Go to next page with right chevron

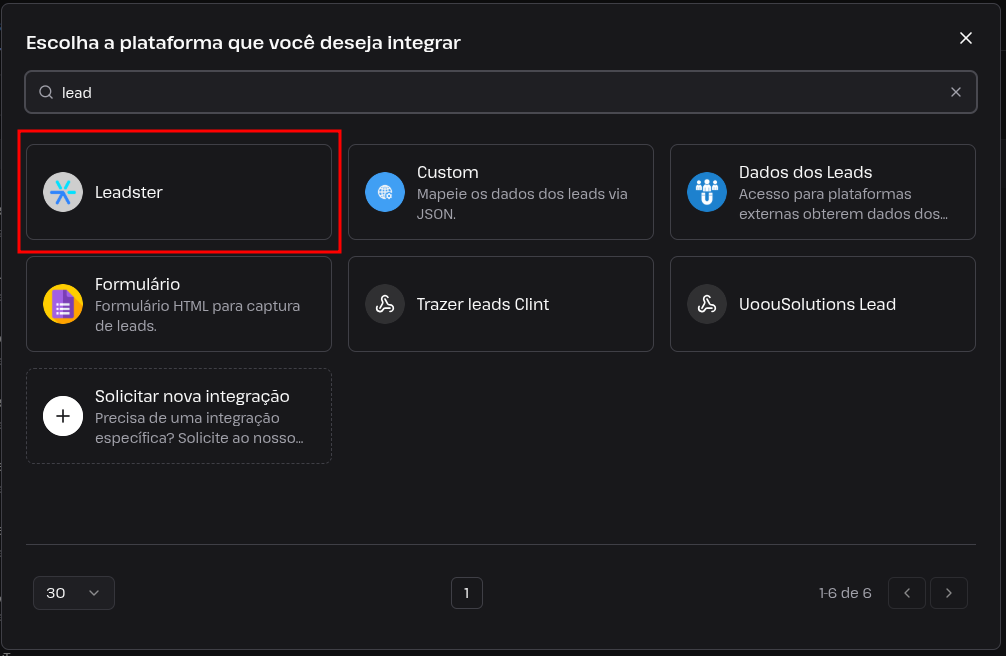[x=949, y=593]
